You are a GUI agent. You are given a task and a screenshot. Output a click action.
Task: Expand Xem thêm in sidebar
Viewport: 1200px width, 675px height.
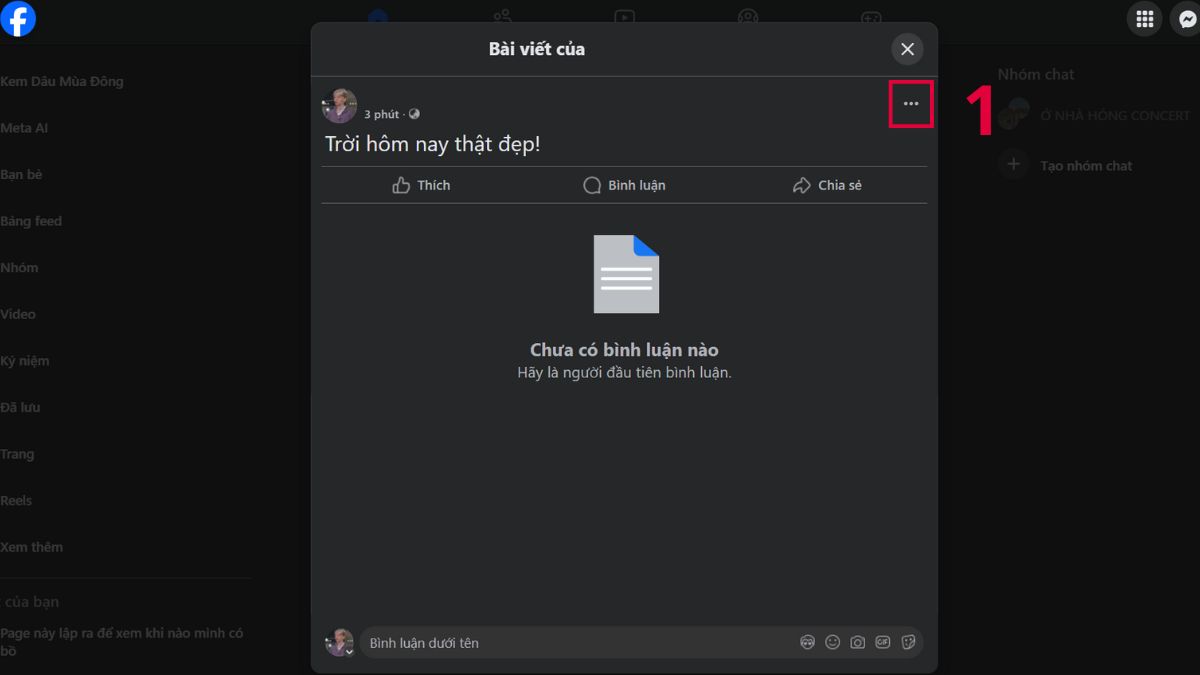[31, 547]
